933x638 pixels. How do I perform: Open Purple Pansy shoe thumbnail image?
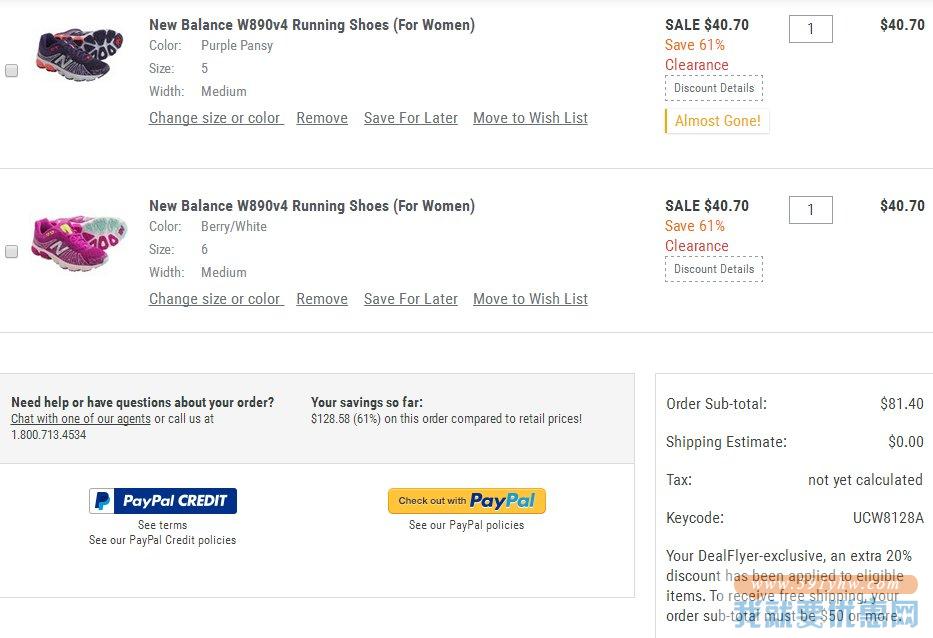(80, 54)
